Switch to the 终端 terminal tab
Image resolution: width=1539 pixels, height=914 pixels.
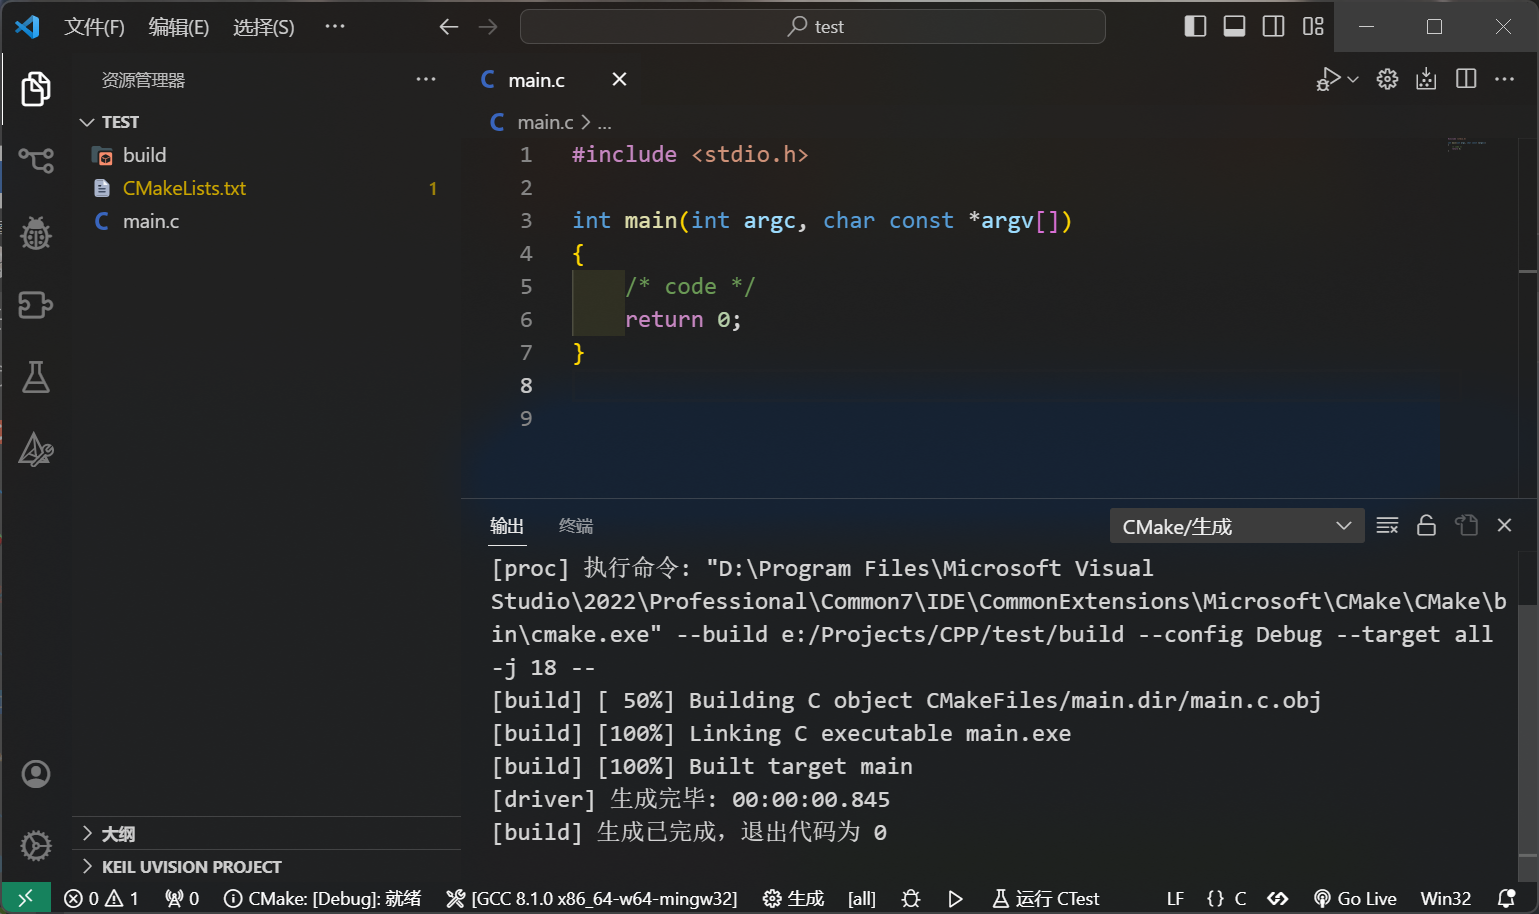tap(575, 526)
